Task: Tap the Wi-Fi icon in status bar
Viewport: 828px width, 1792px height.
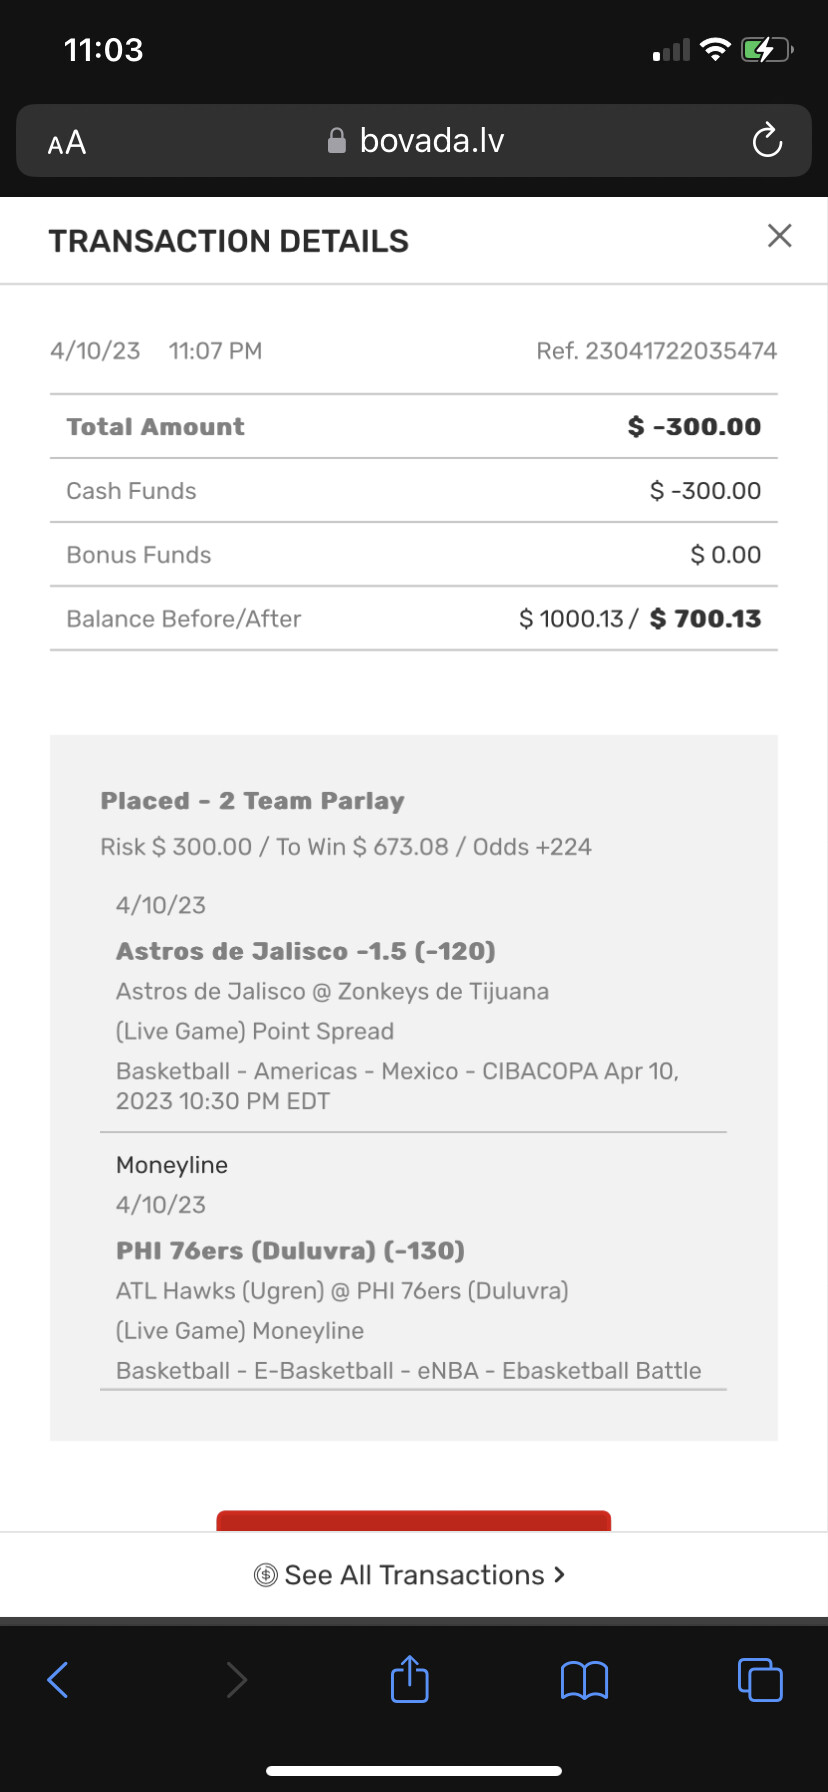Action: pos(715,49)
